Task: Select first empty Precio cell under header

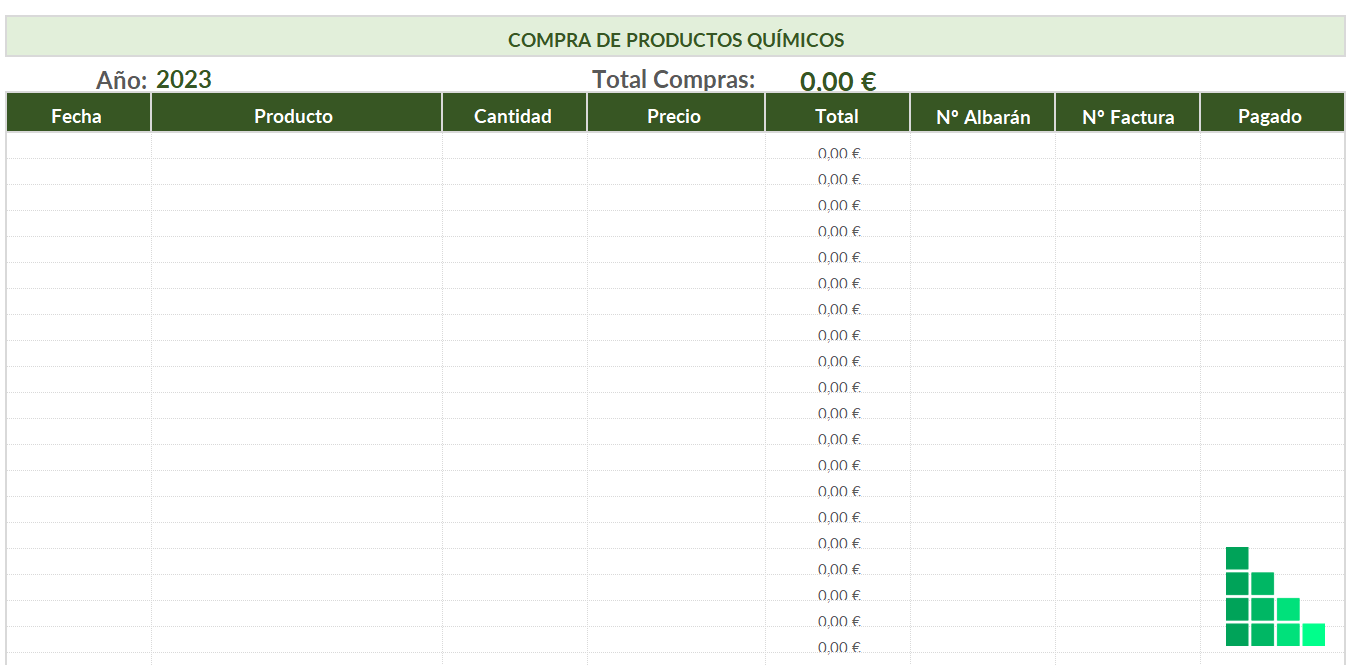Action: coord(676,146)
